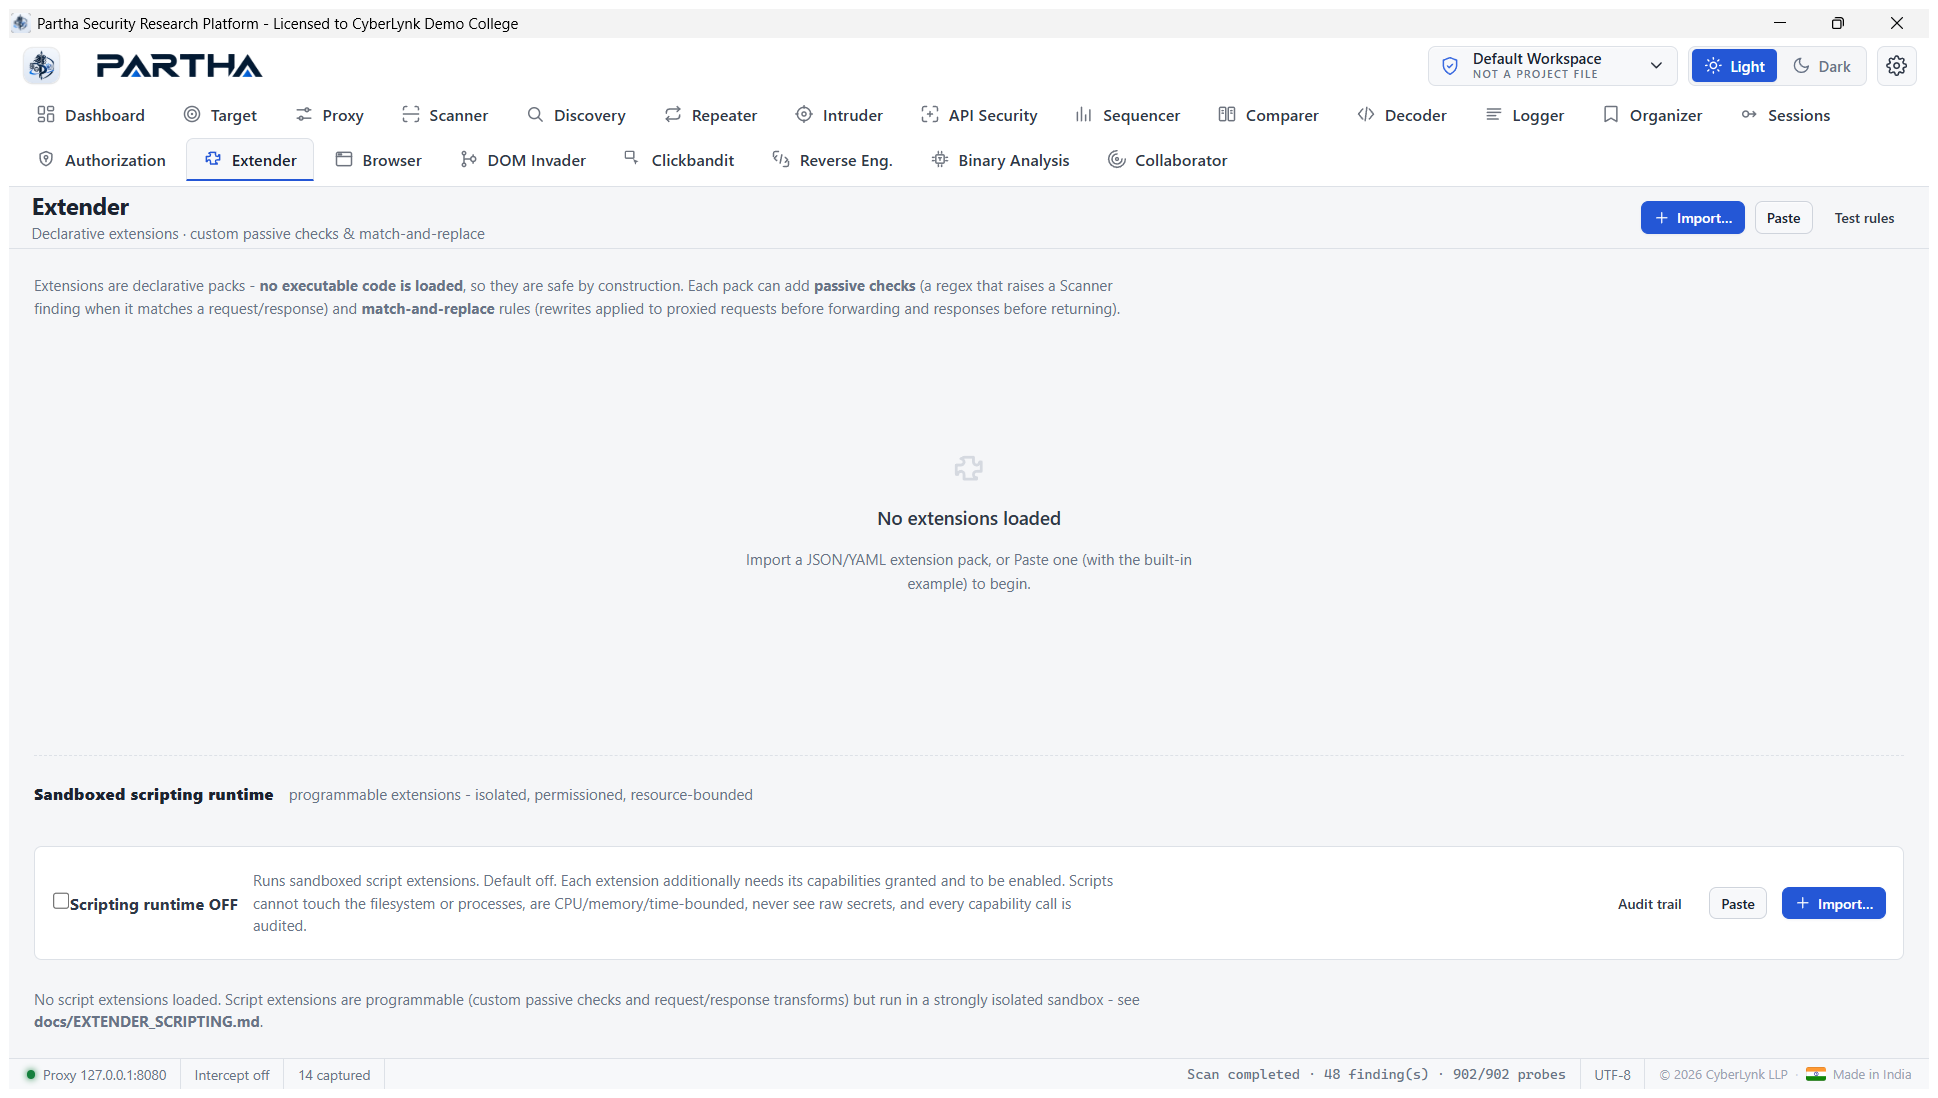Open Clickbandit via its icon
The width and height of the screenshot is (1938, 1098).
pyautogui.click(x=632, y=158)
